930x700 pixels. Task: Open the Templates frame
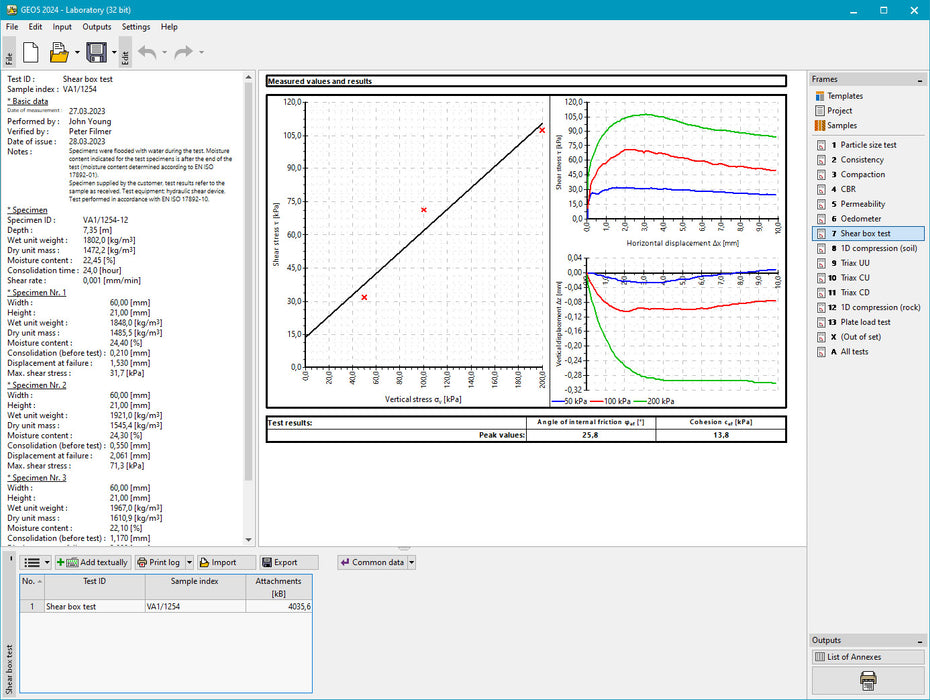pos(843,96)
